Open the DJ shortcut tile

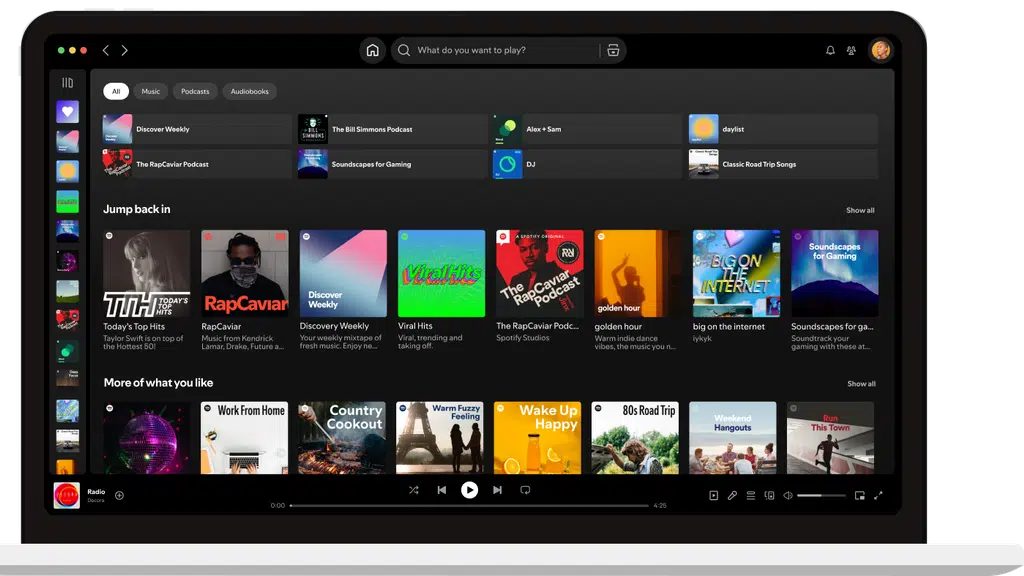[587, 164]
